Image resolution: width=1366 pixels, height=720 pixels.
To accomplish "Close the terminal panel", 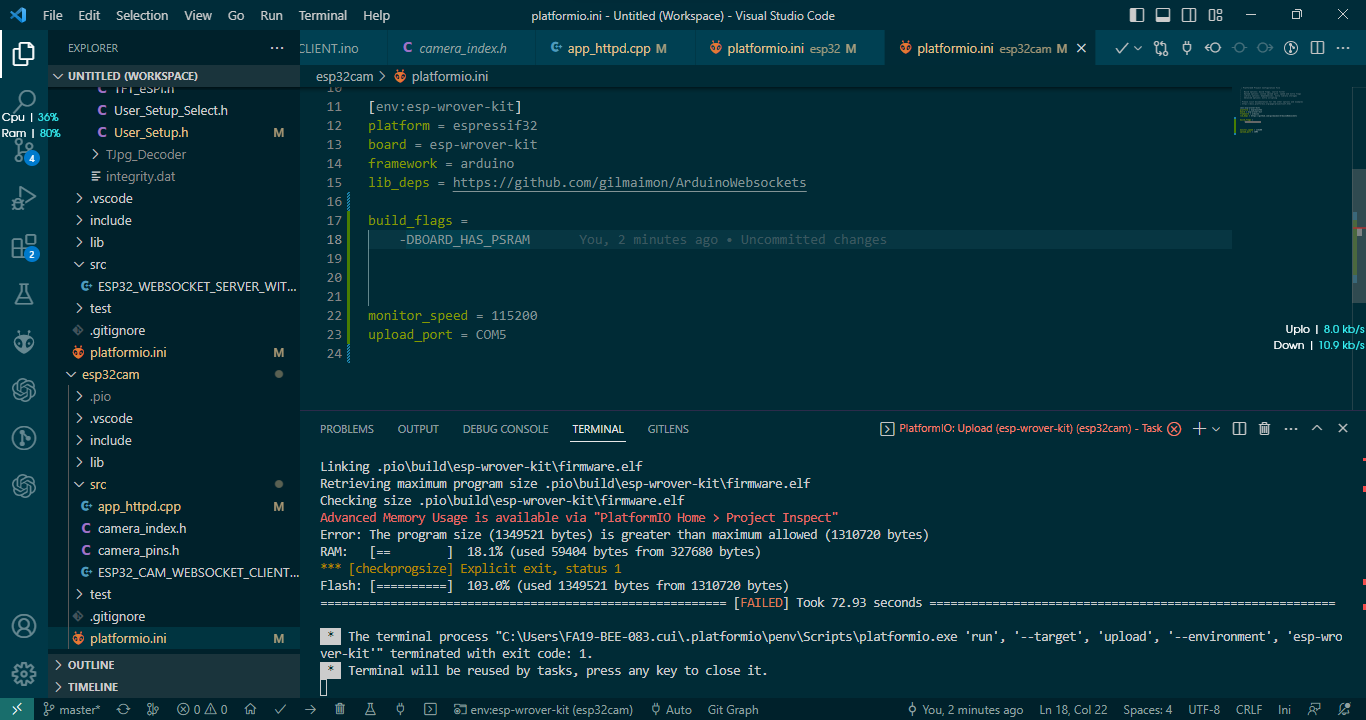I will pos(1343,428).
